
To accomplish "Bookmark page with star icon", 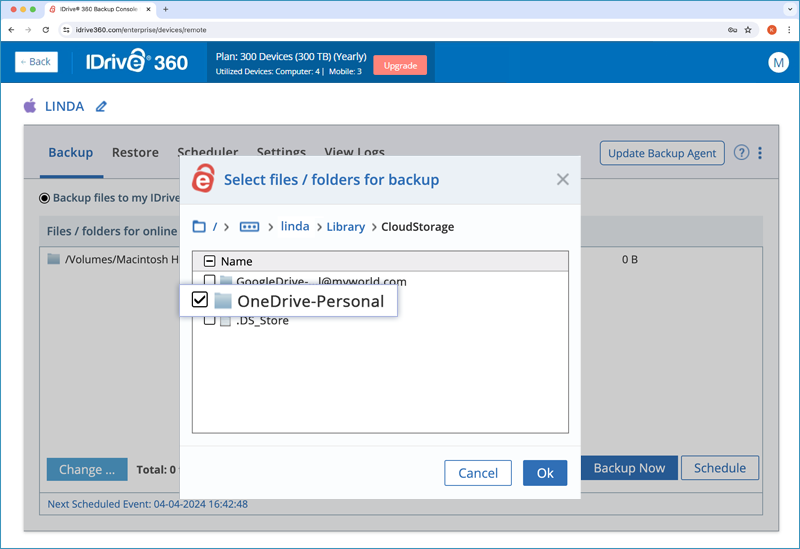I will [748, 30].
